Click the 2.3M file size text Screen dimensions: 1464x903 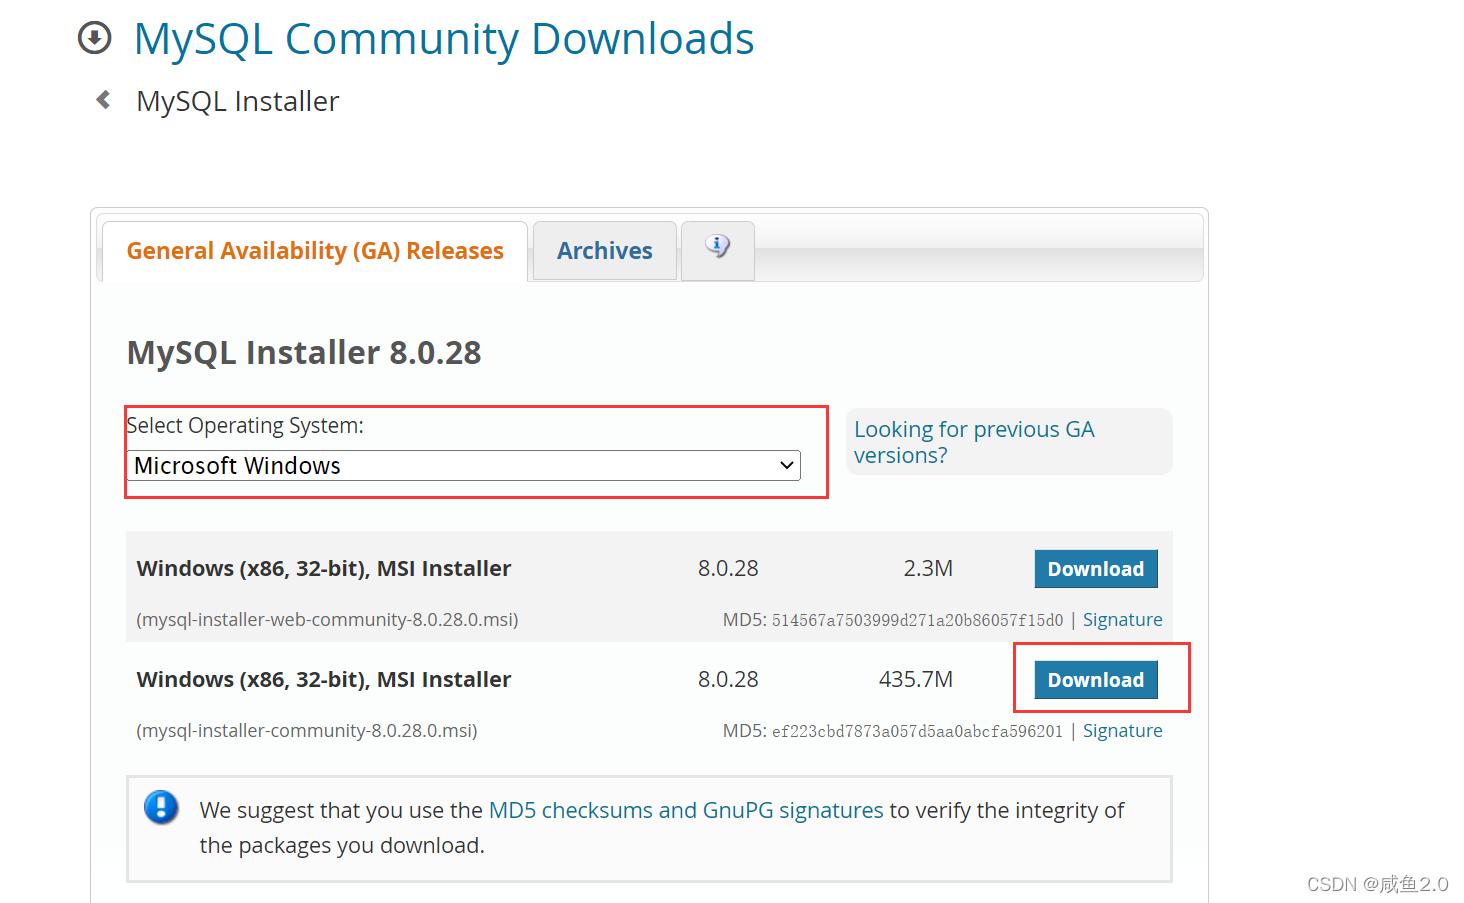point(928,569)
